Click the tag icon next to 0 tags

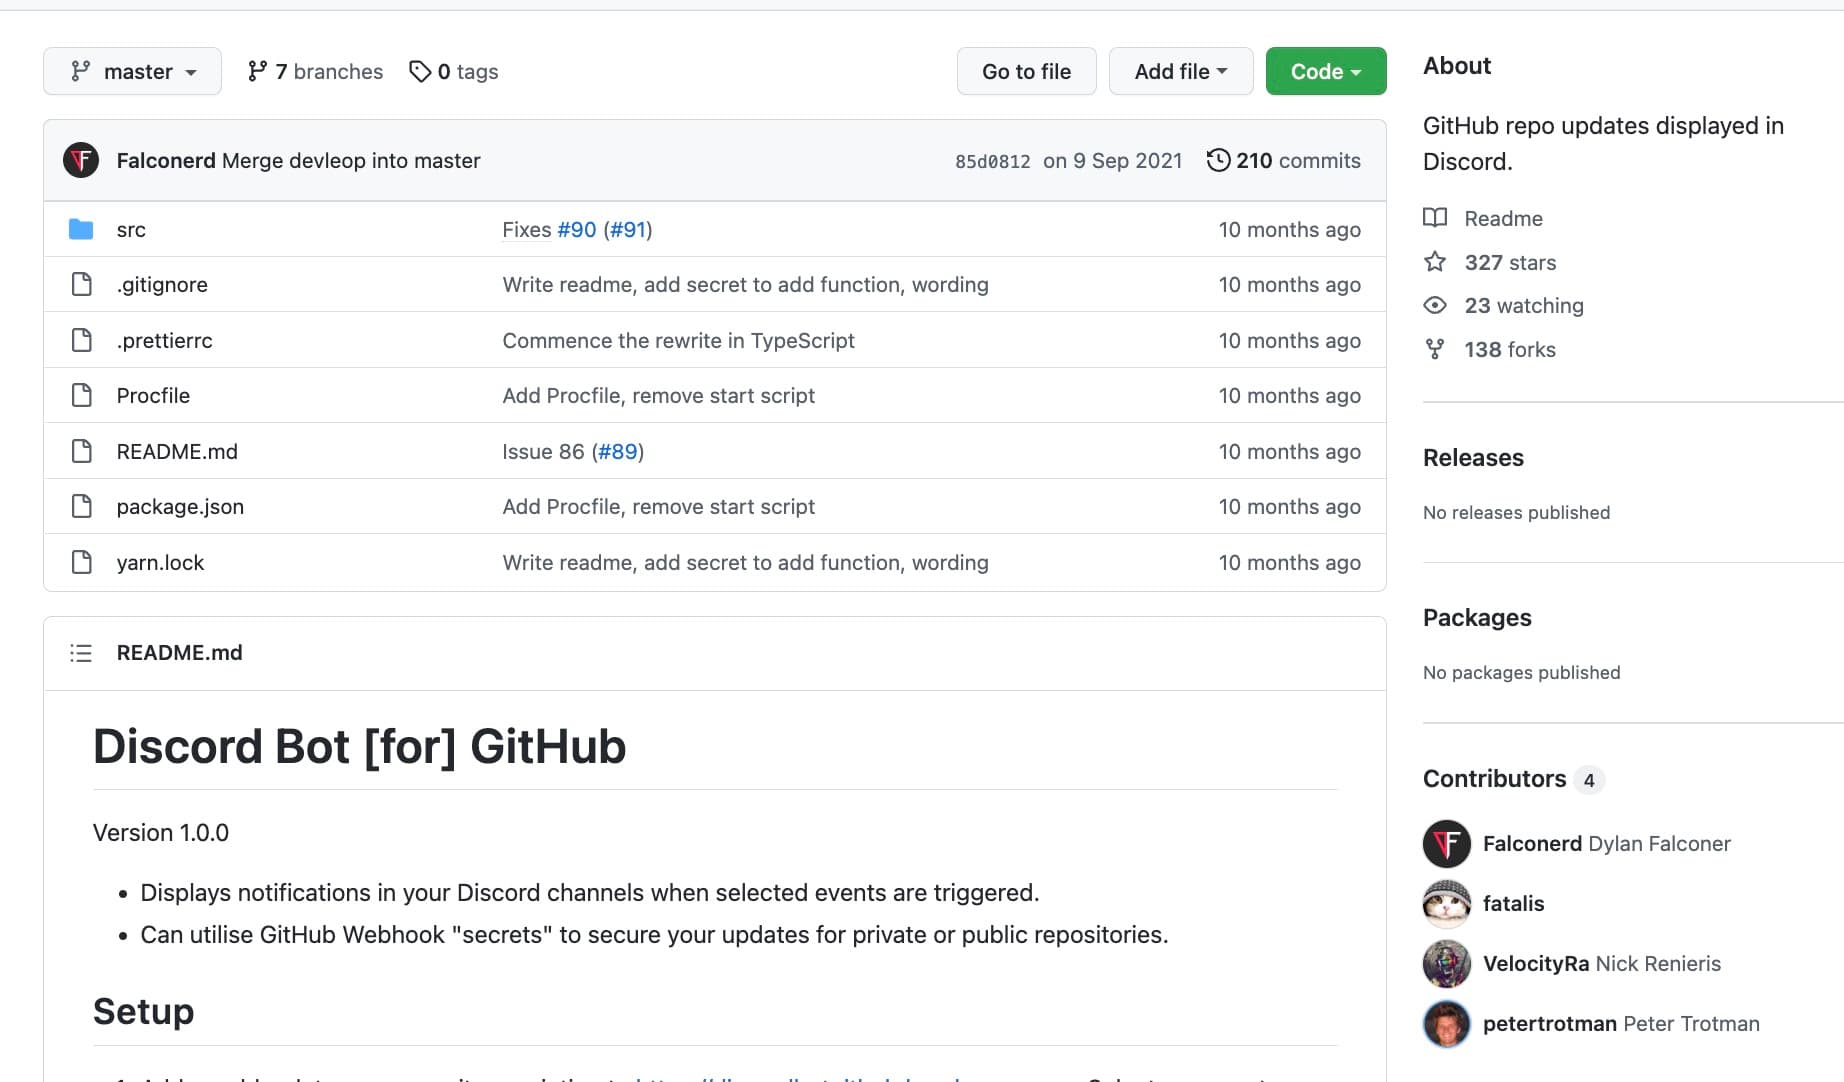pyautogui.click(x=420, y=71)
